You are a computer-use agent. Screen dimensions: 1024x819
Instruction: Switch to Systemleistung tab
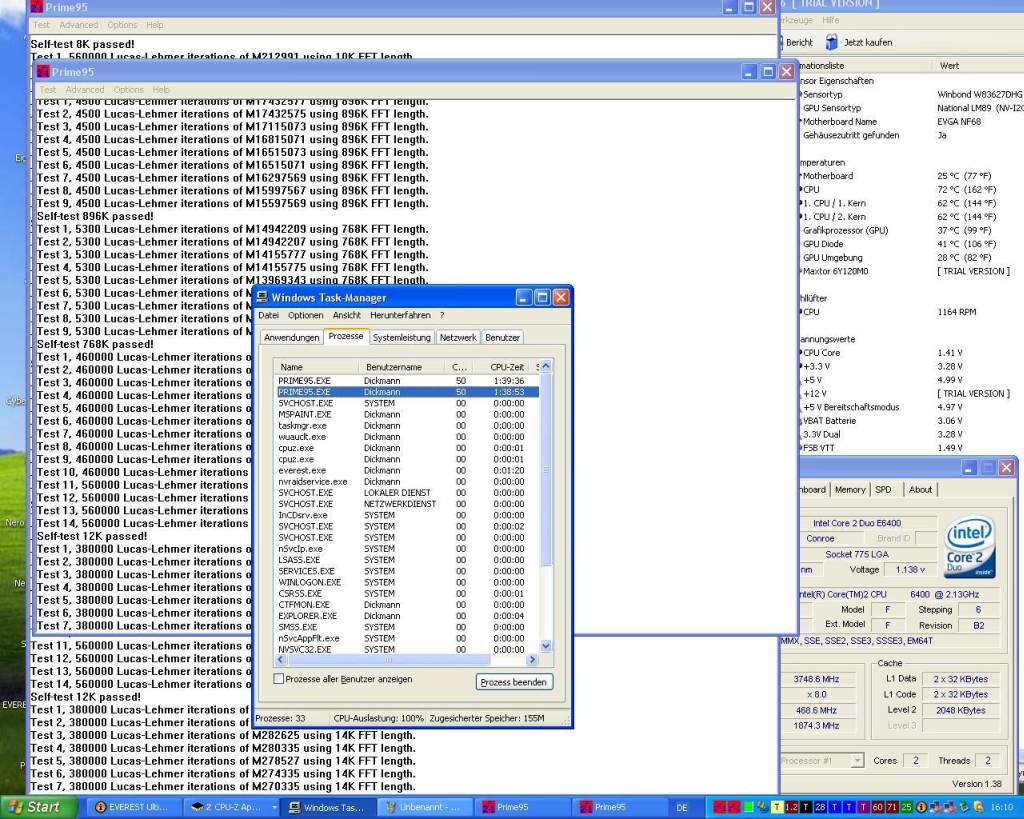point(402,338)
